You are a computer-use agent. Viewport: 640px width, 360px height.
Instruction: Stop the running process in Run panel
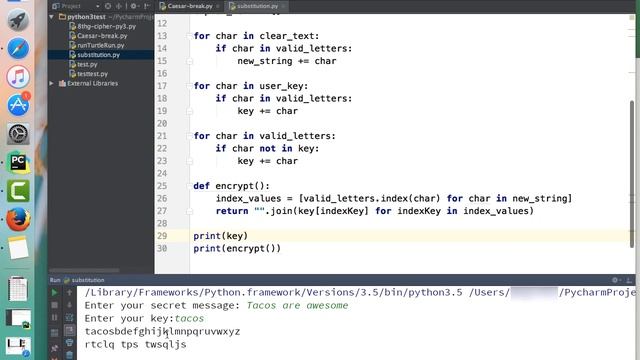pos(54,305)
